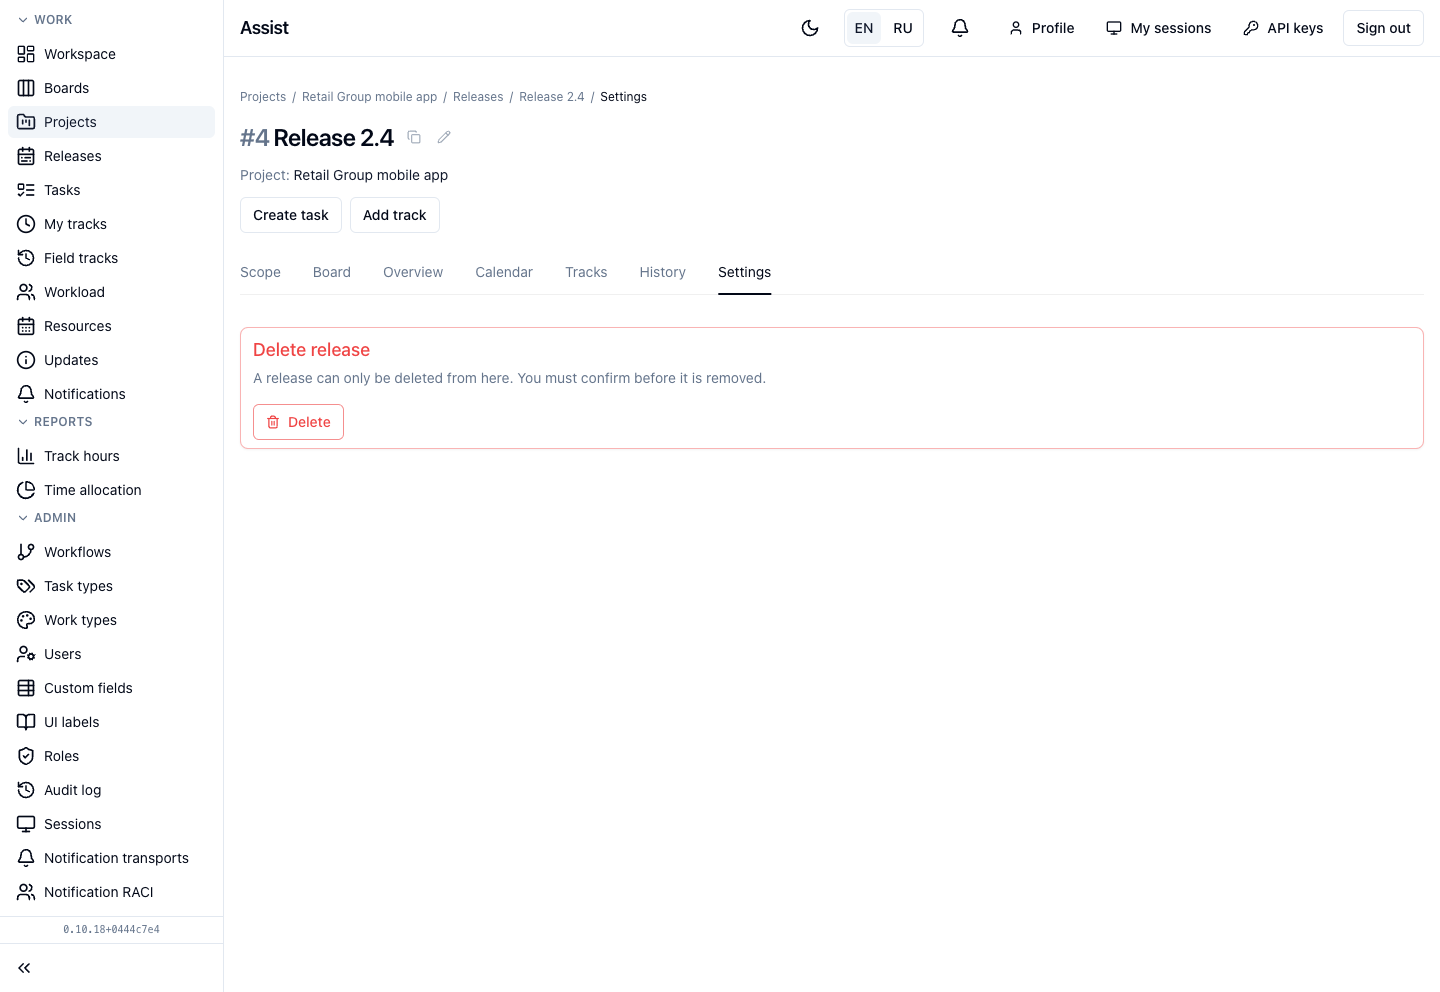Edit the release name with the pencil icon
Screen dimensions: 1440x992
[x=444, y=137]
